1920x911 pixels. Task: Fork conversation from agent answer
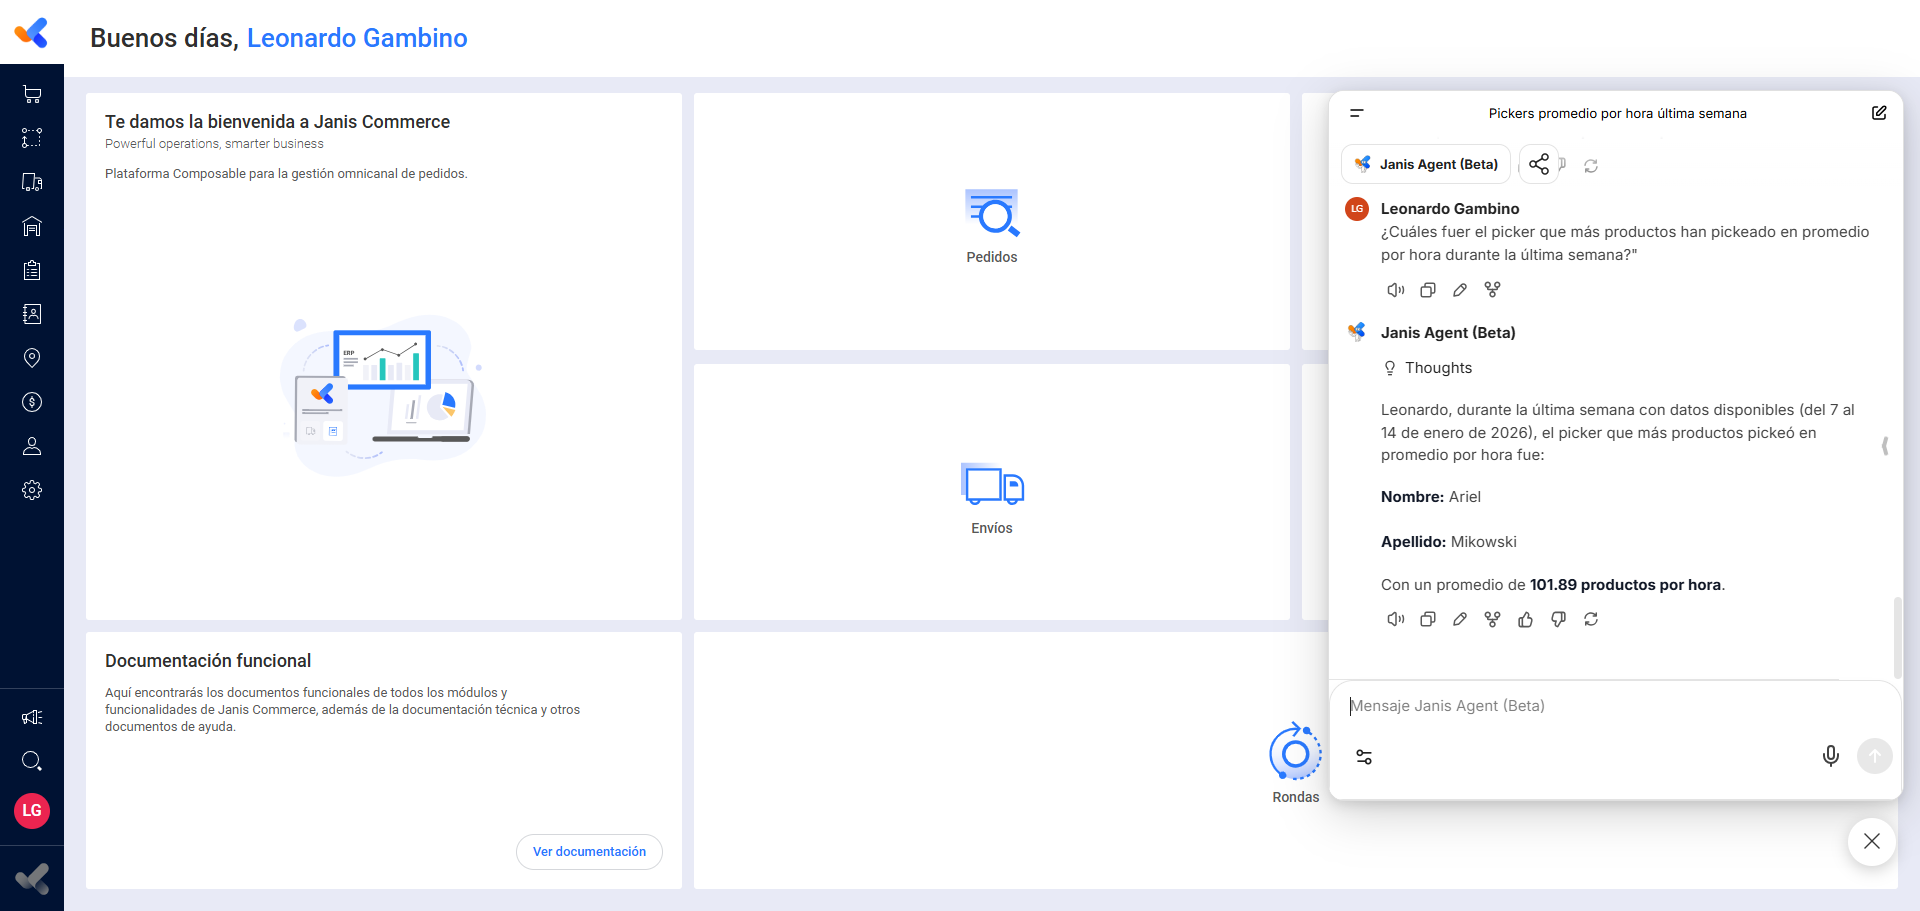pos(1492,620)
